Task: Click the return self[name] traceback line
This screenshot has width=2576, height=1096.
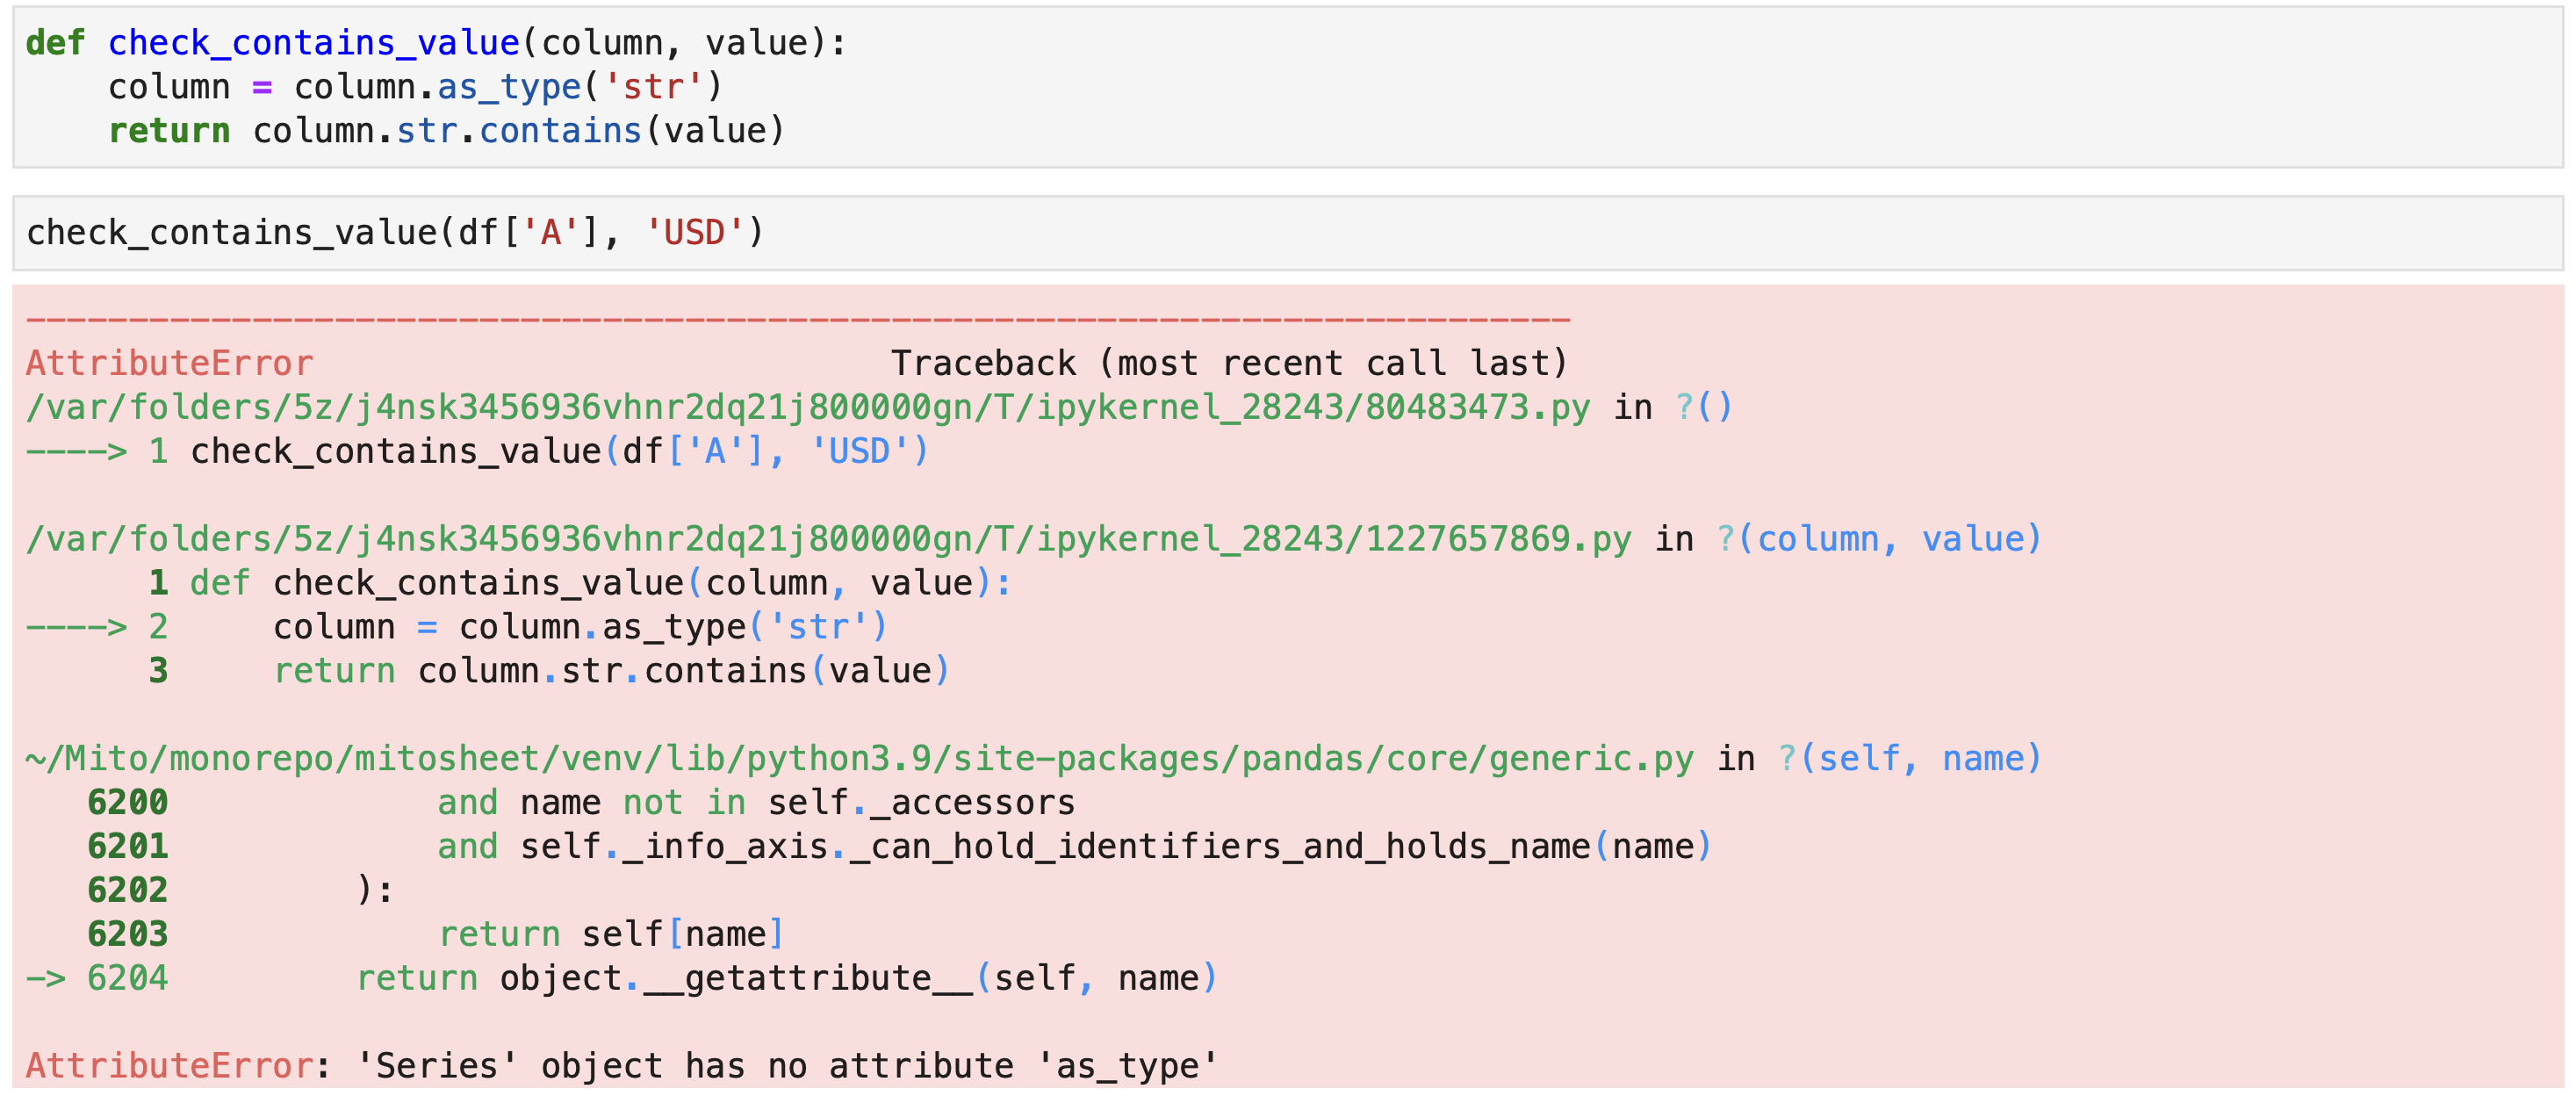Action: [x=610, y=934]
